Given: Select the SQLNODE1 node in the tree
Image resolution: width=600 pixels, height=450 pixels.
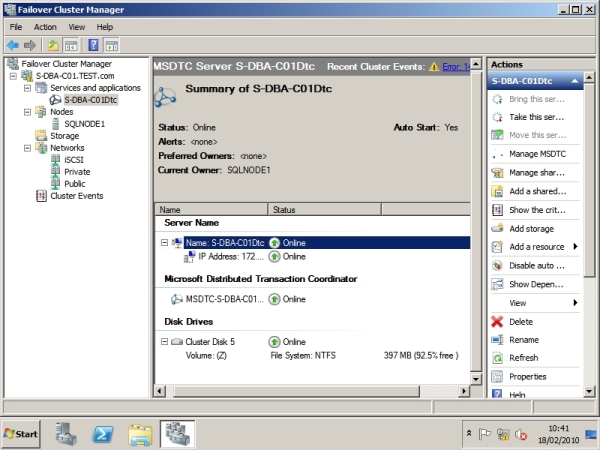Looking at the screenshot, I should (x=84, y=124).
